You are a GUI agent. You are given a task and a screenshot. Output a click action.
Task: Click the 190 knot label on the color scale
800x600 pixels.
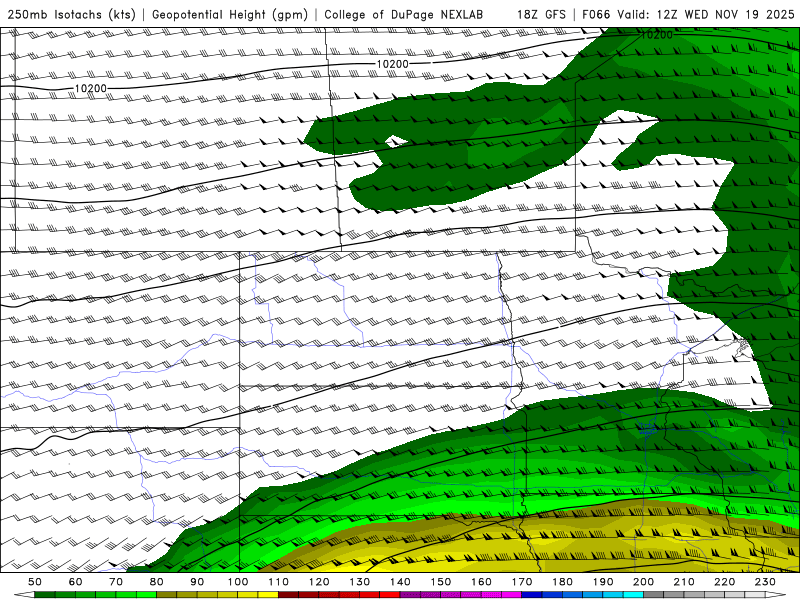point(603,582)
